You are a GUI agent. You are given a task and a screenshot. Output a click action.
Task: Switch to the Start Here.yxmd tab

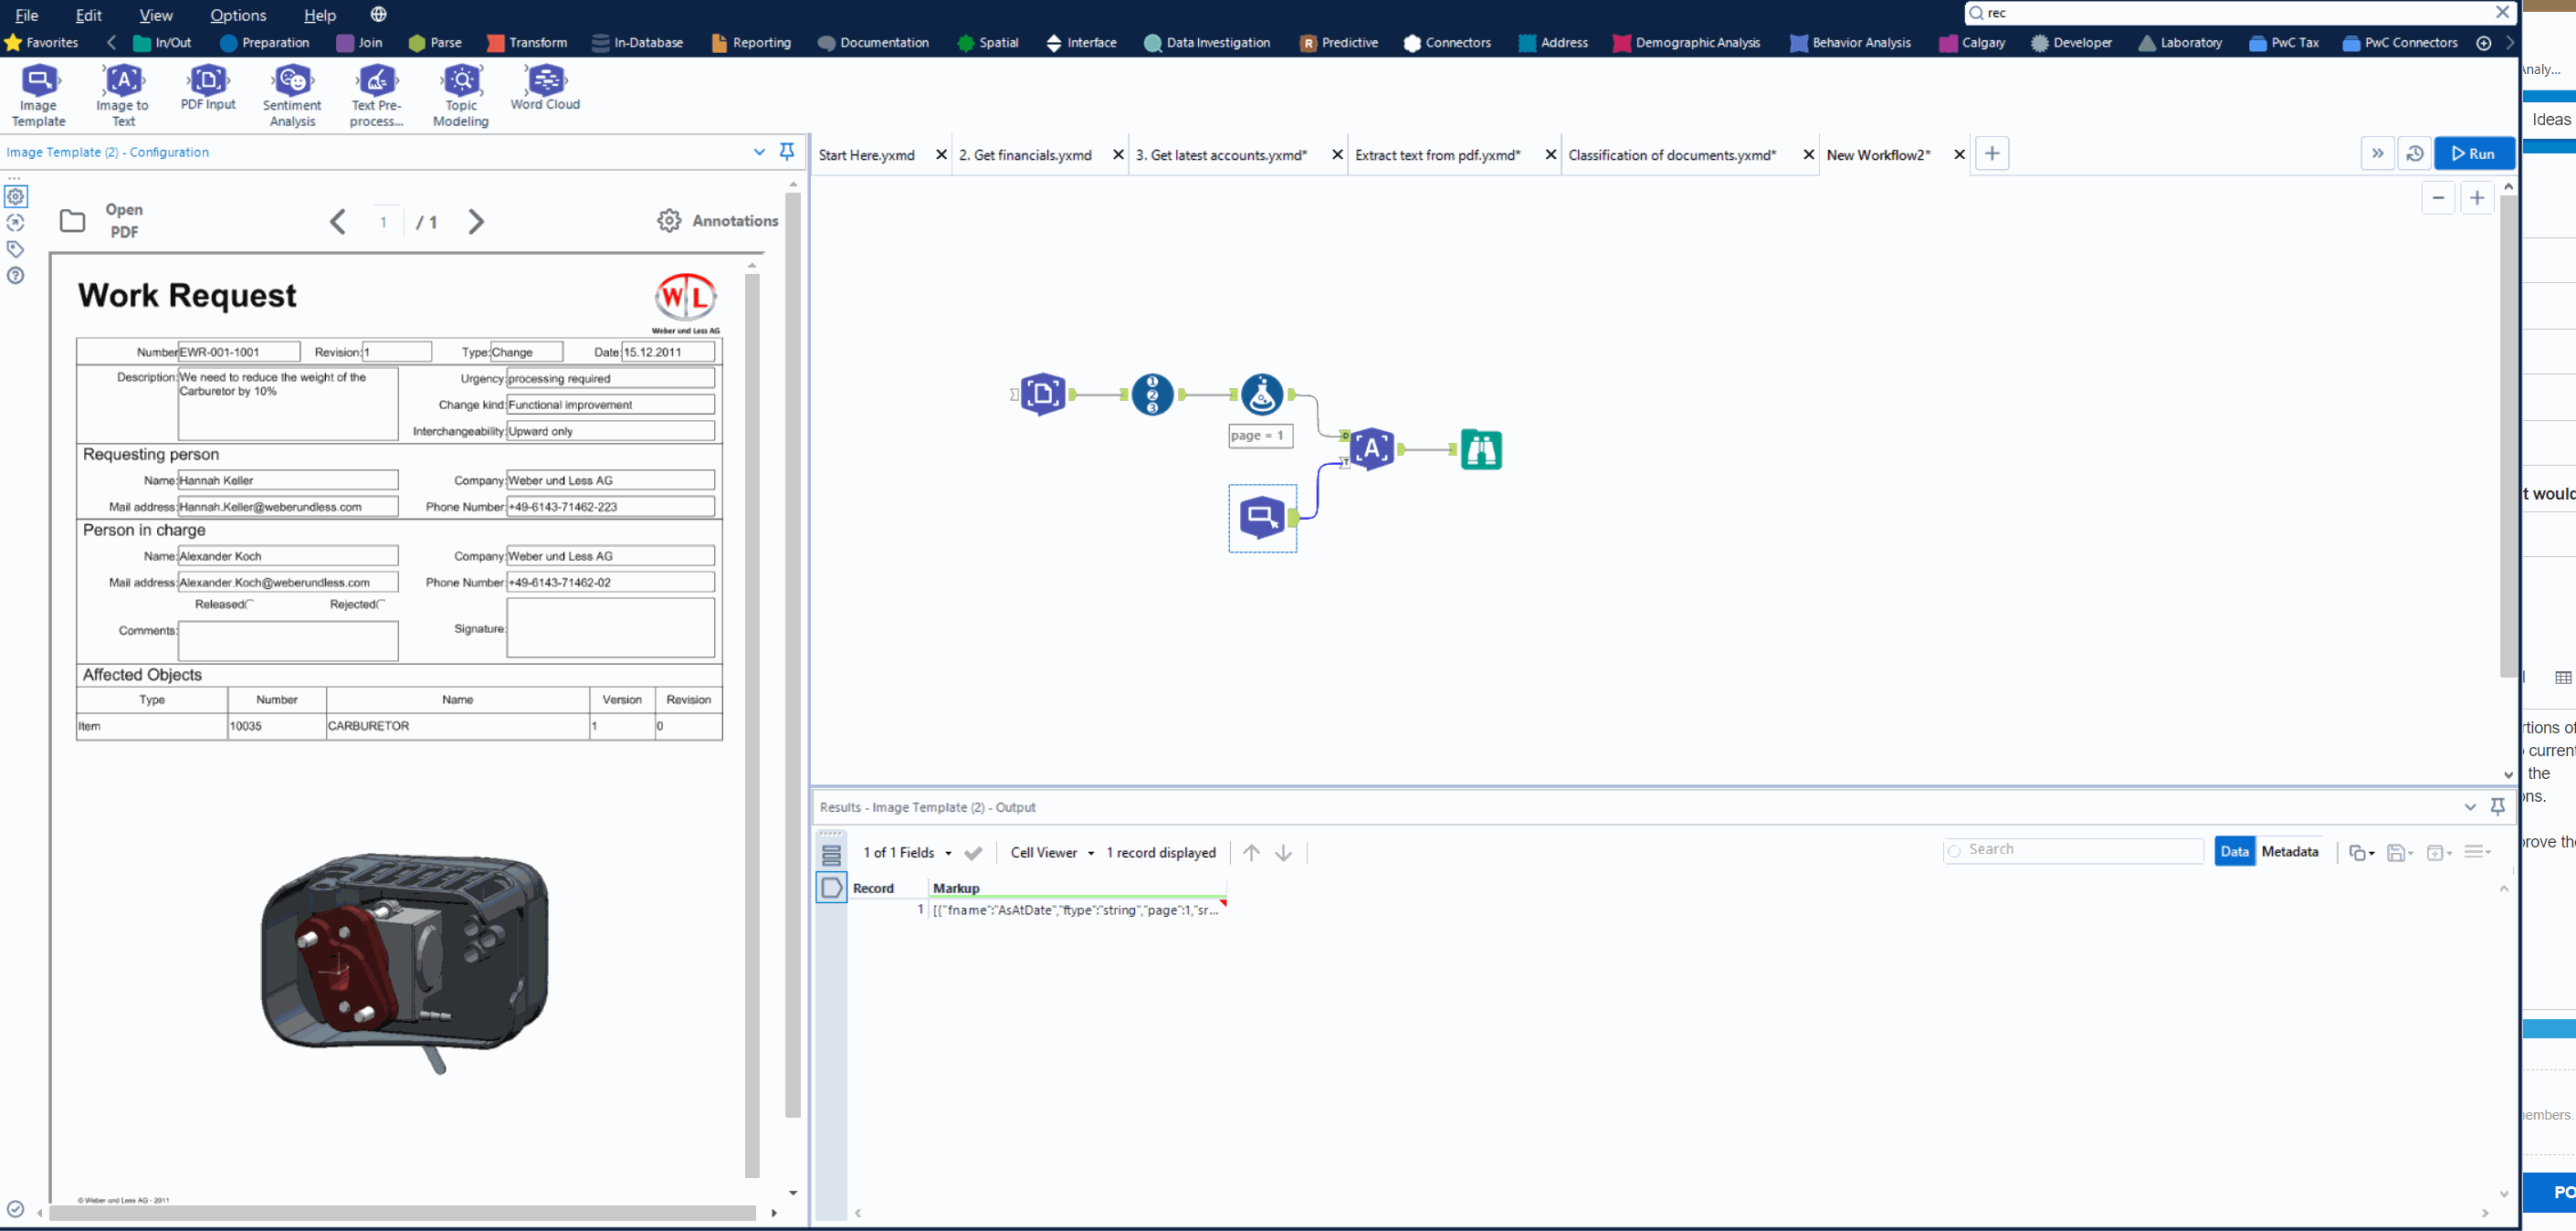pos(868,155)
